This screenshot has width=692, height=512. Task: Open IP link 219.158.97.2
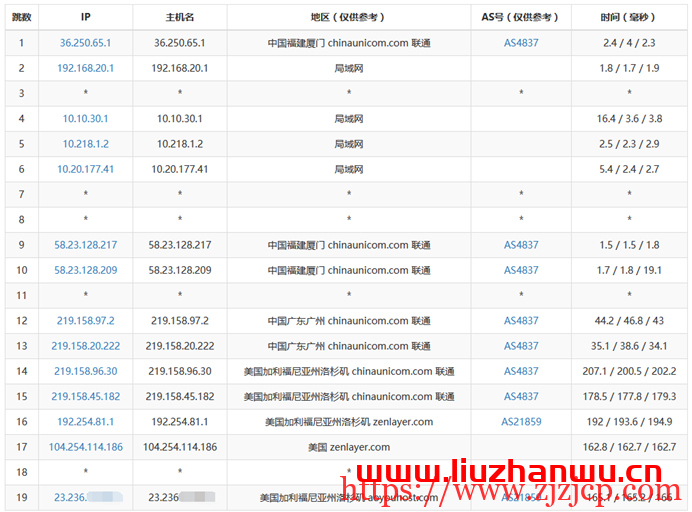85,320
